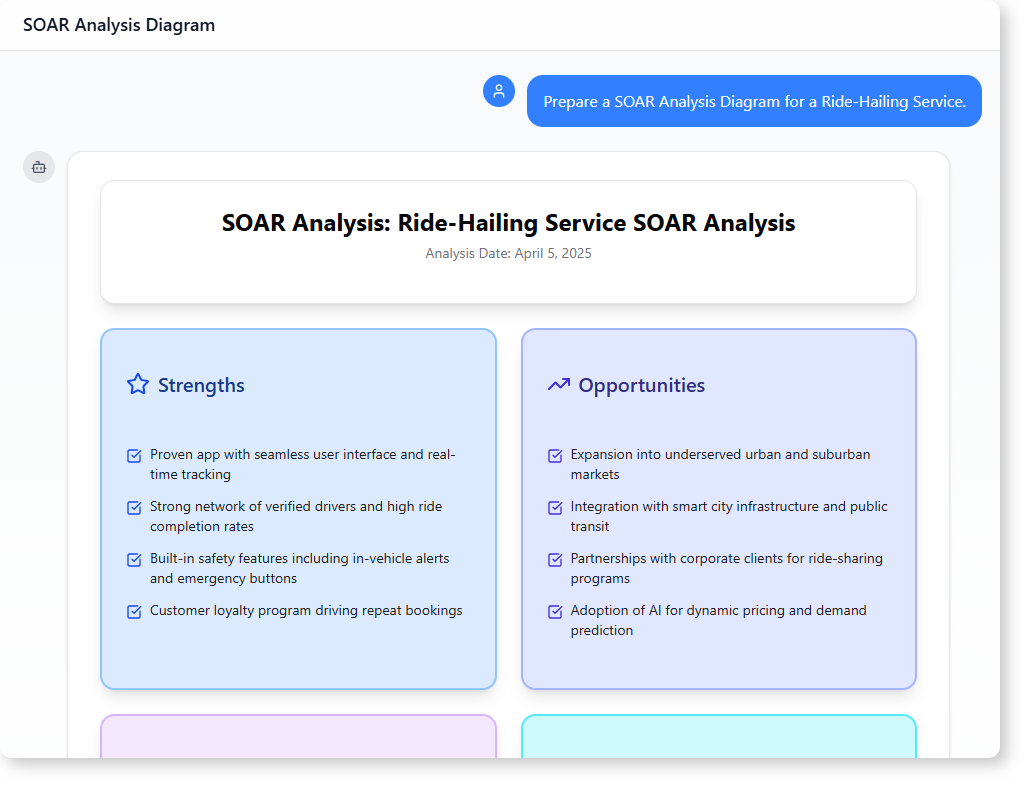Click the user avatar icon
Viewport: 1028px width, 788px height.
(x=499, y=91)
